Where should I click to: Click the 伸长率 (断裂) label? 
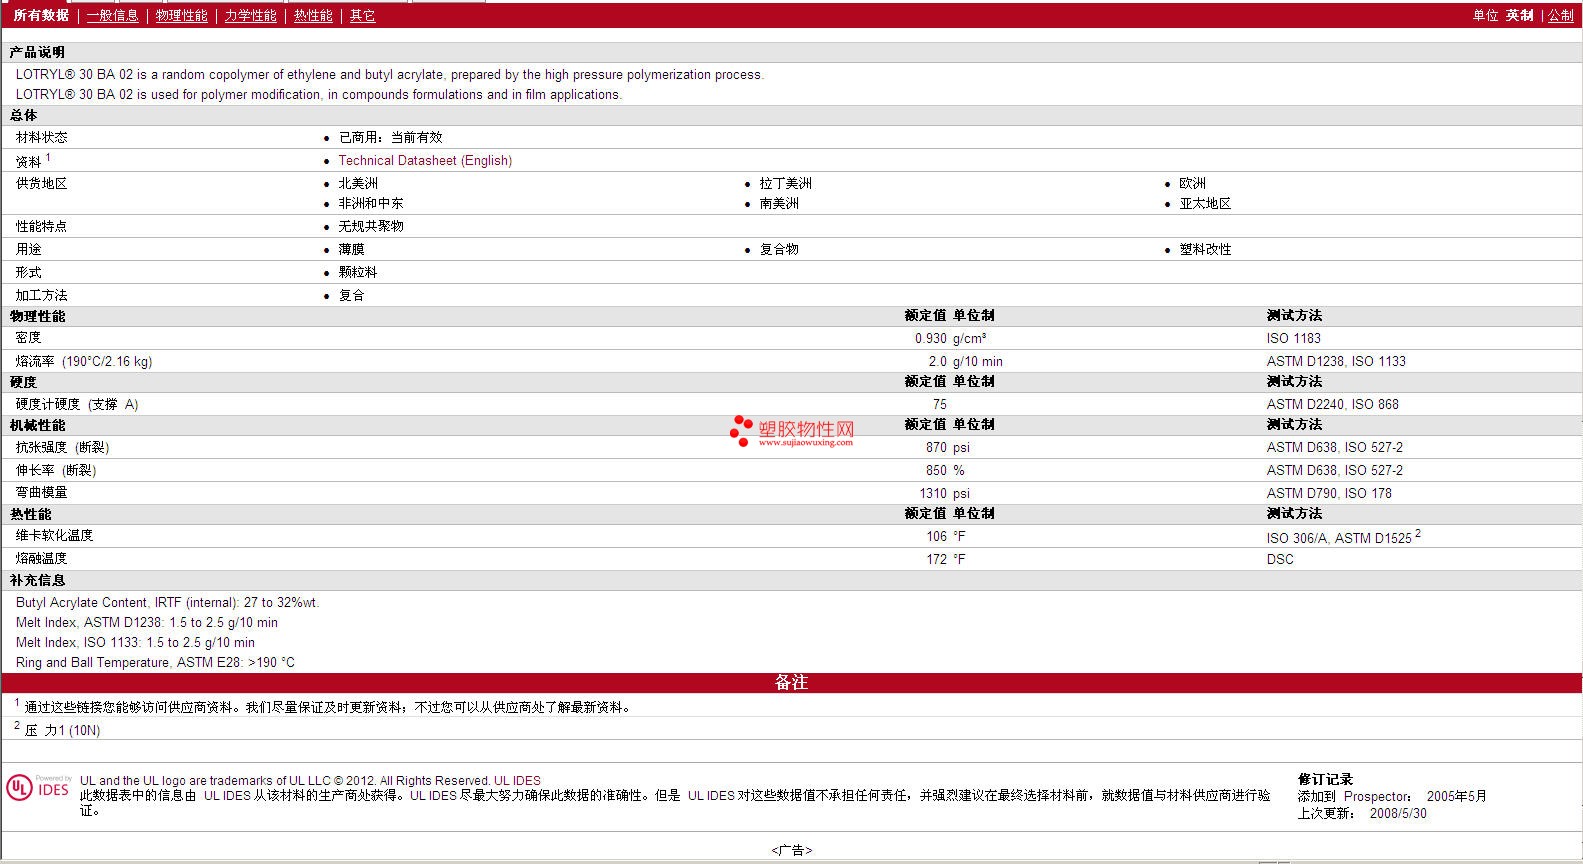[56, 471]
